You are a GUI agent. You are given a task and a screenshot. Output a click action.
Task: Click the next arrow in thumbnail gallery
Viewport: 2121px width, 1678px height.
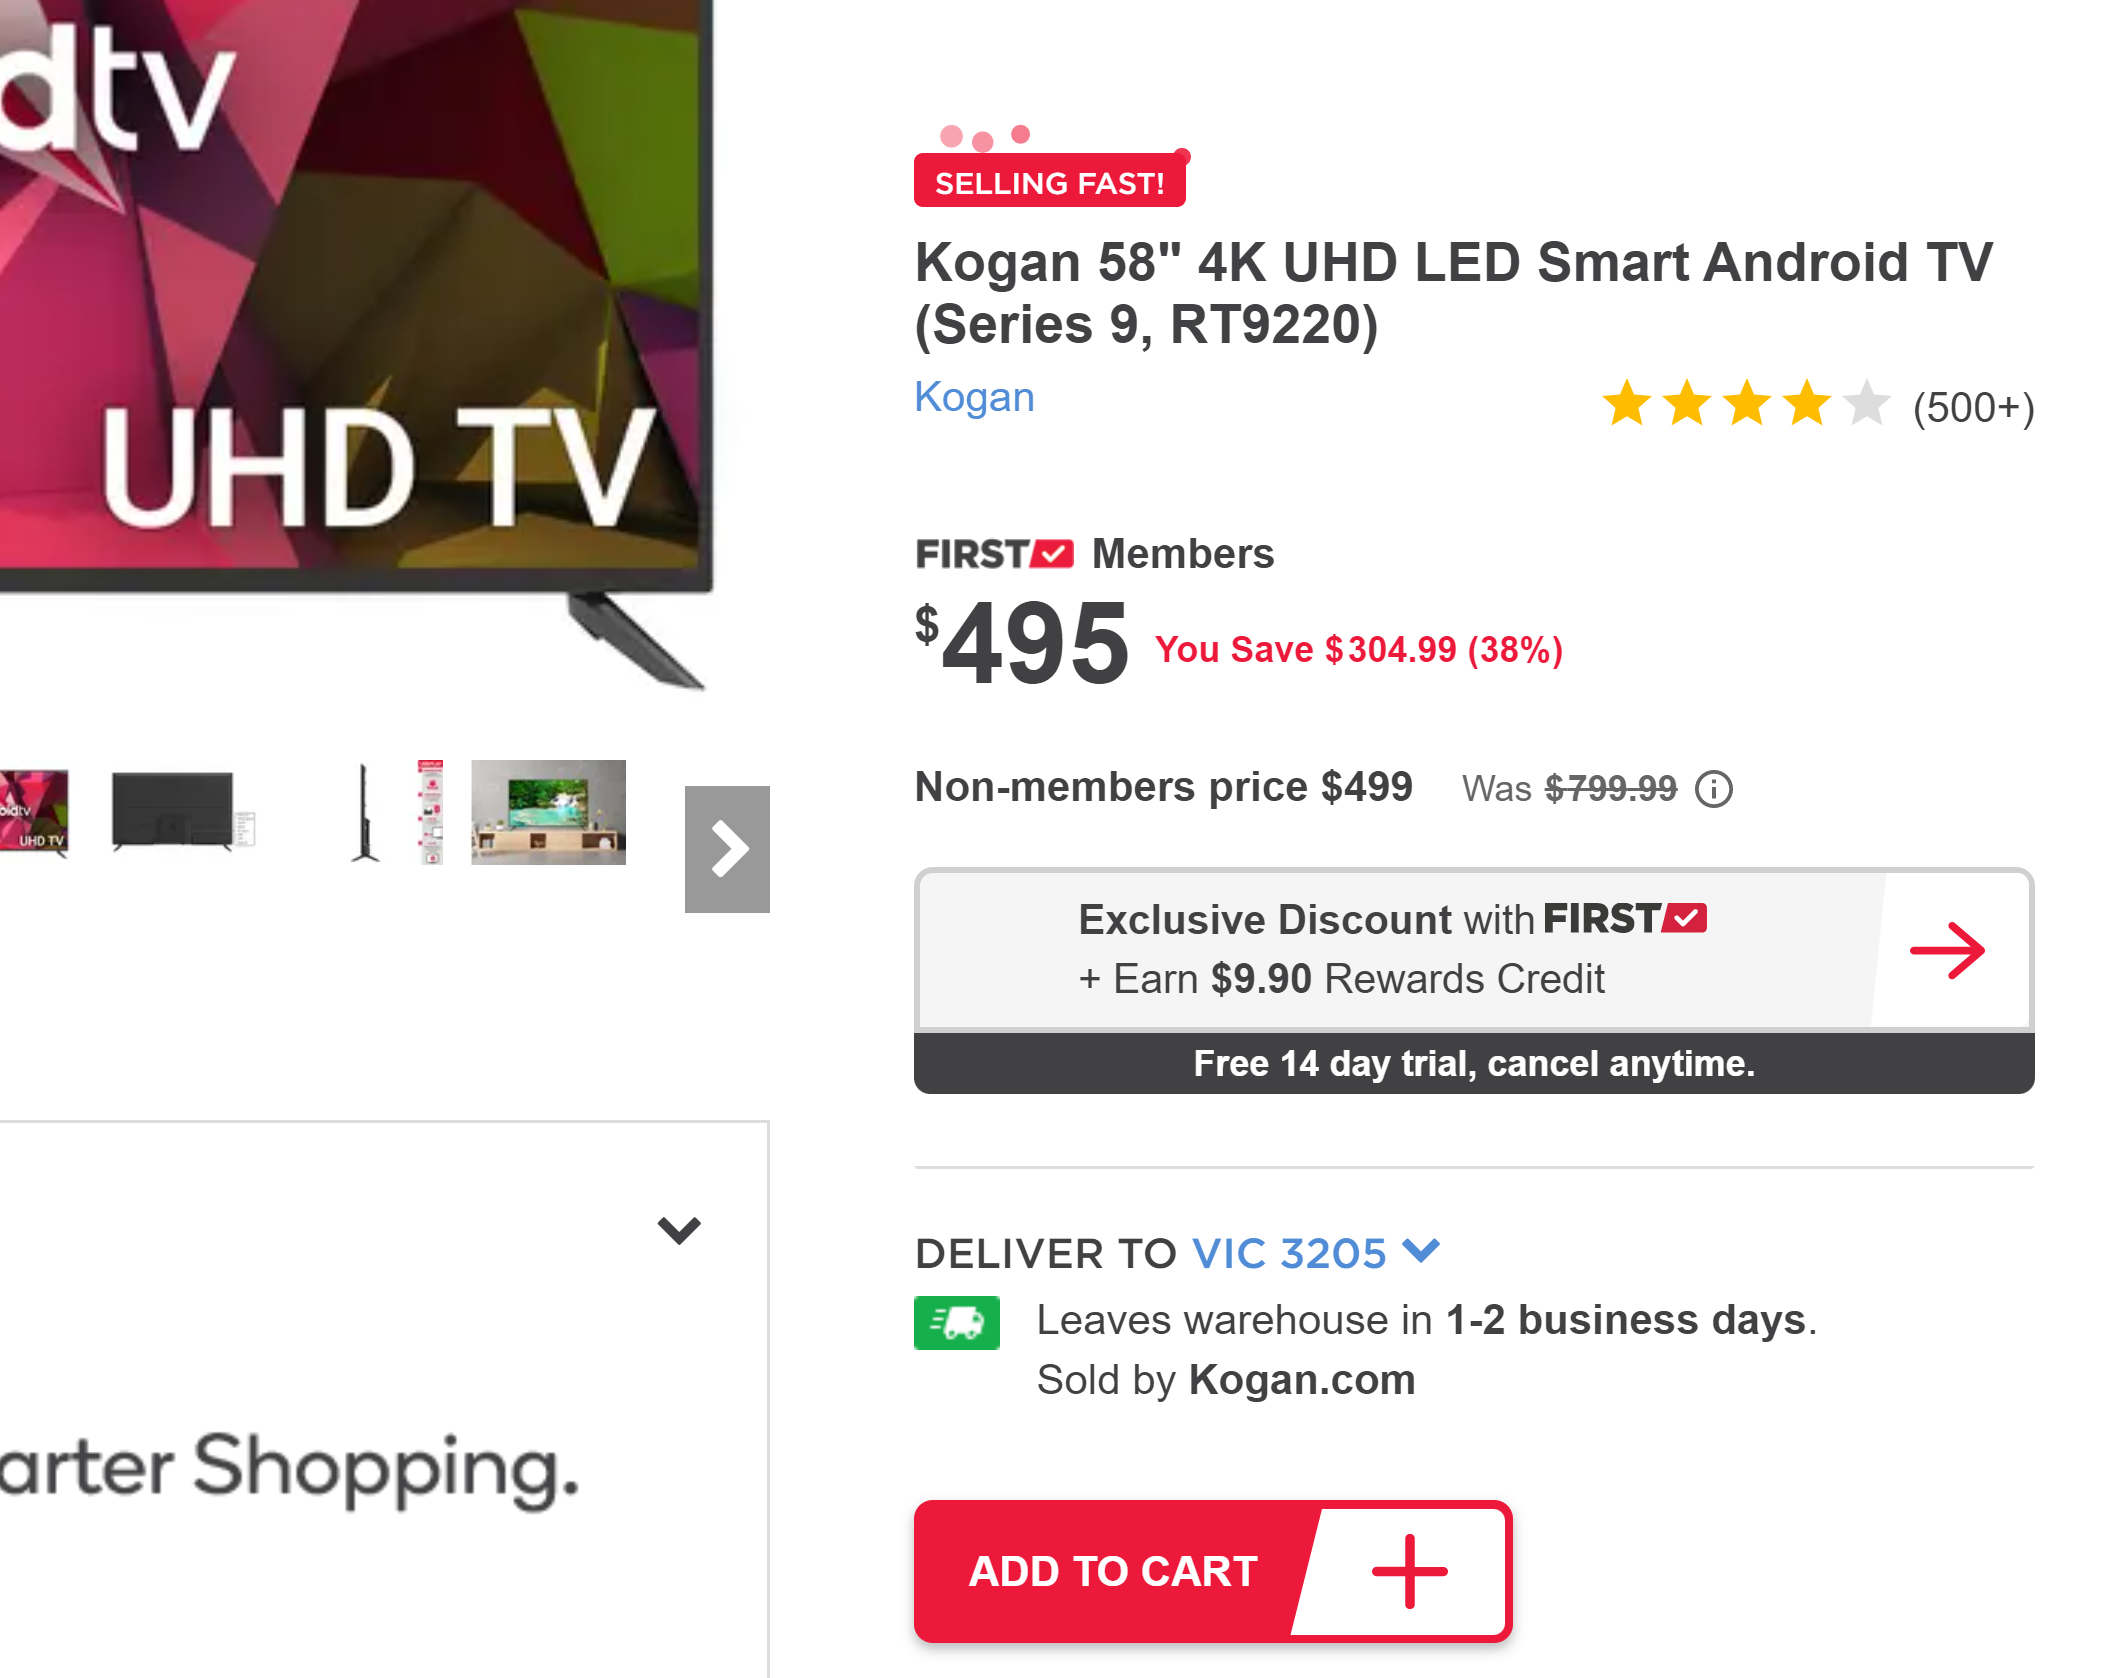pos(727,849)
